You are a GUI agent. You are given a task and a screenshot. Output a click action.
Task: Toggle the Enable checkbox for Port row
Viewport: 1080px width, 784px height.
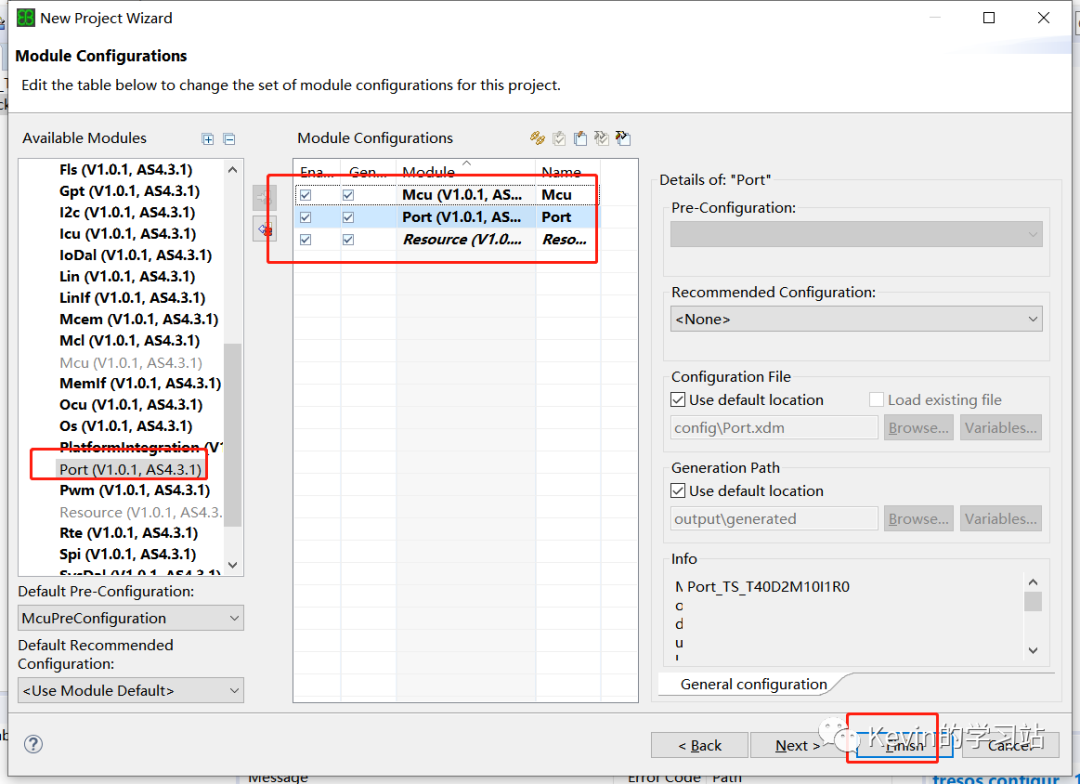[x=306, y=217]
